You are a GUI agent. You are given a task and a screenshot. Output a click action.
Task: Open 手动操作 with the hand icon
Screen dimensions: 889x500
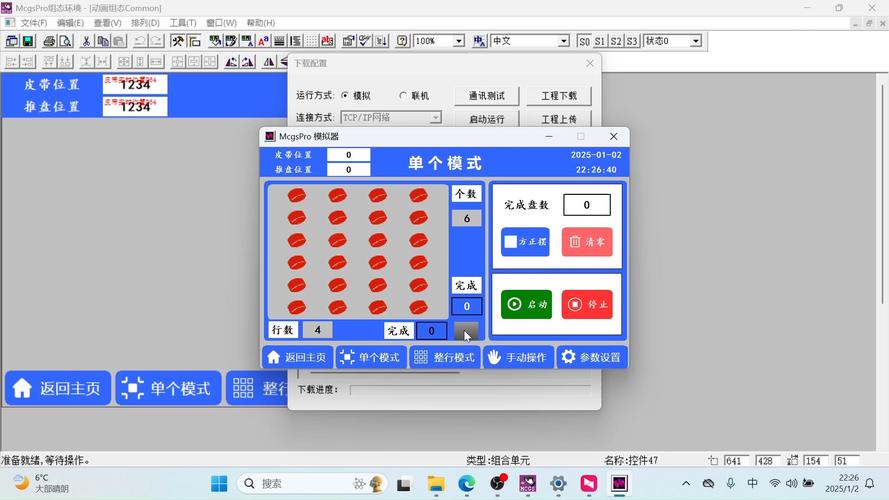coord(518,357)
